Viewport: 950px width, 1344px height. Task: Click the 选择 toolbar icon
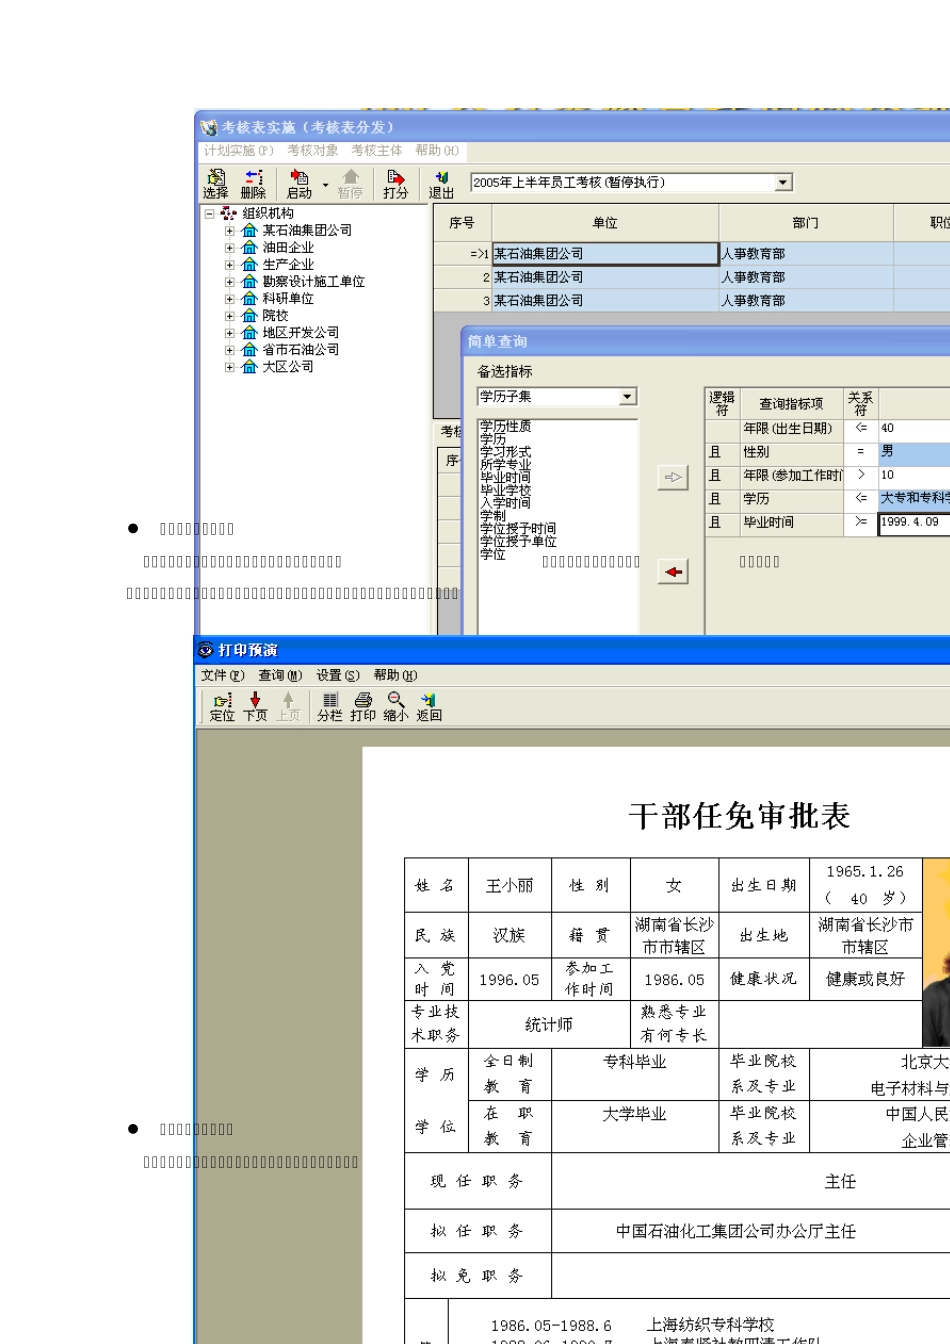[215, 184]
